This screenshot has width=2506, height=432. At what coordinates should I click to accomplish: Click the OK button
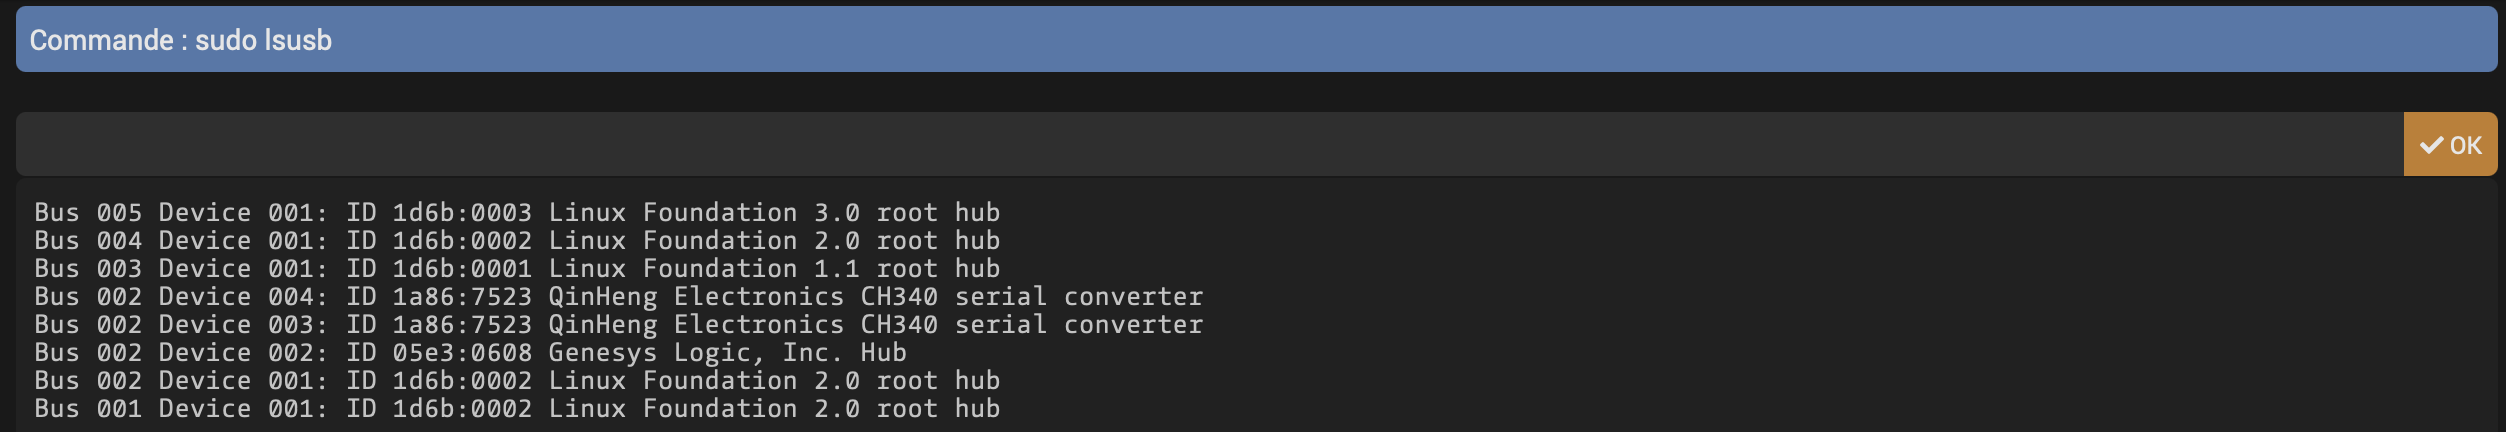point(2449,145)
